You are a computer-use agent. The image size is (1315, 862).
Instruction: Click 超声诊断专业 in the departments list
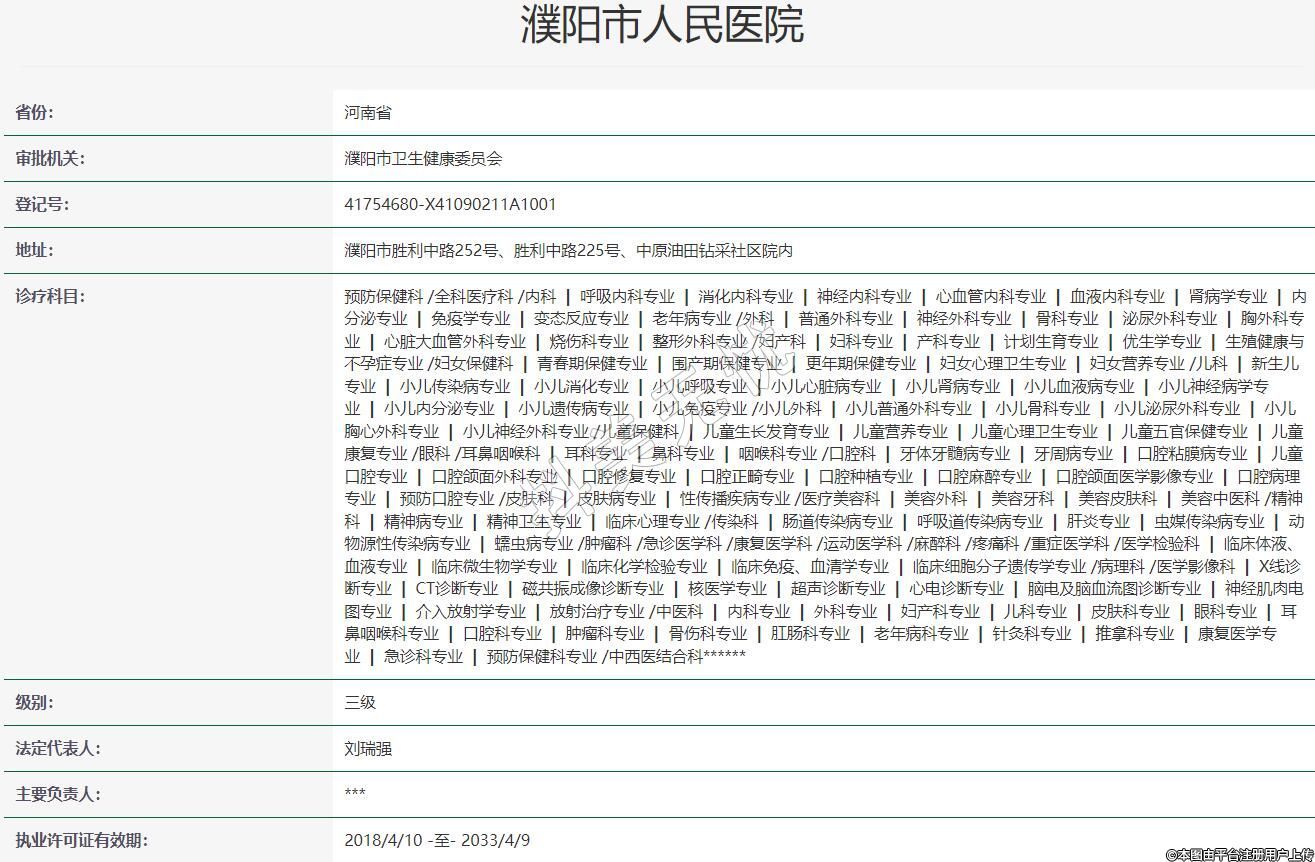point(838,588)
